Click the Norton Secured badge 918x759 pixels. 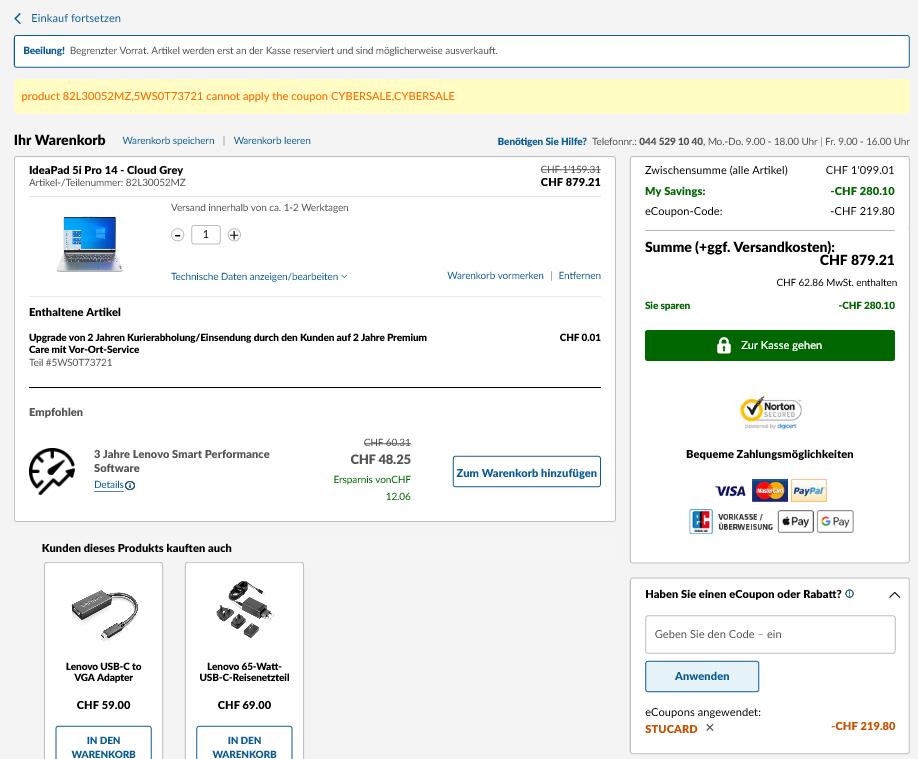point(769,410)
